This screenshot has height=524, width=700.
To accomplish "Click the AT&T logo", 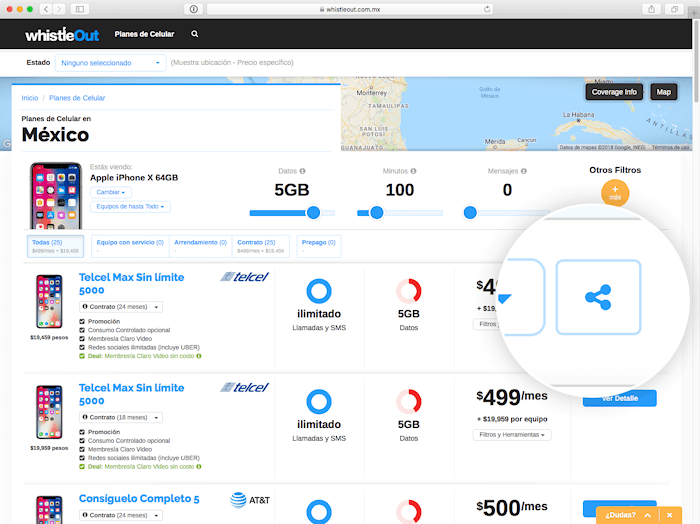I will pyautogui.click(x=250, y=500).
